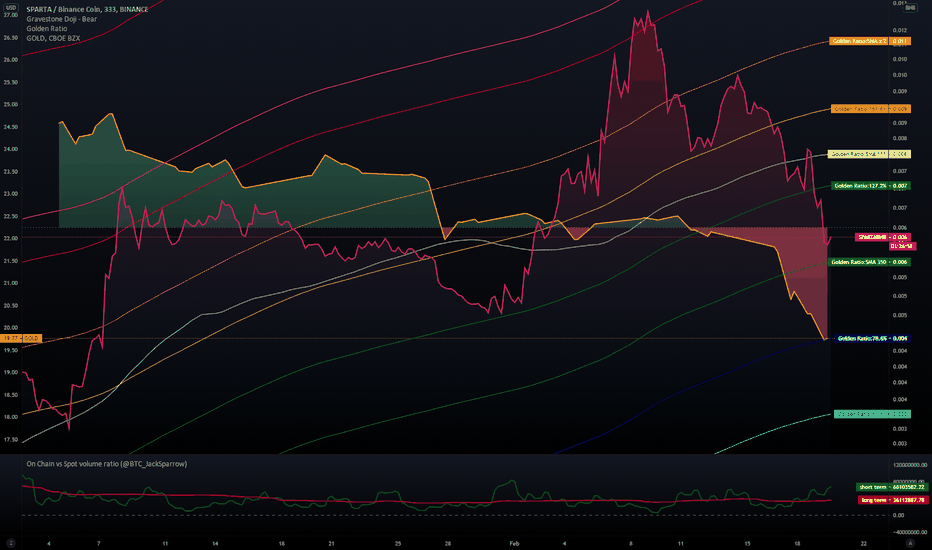Click the Golden Ratio:SMA 350 0.006 label

(869, 262)
